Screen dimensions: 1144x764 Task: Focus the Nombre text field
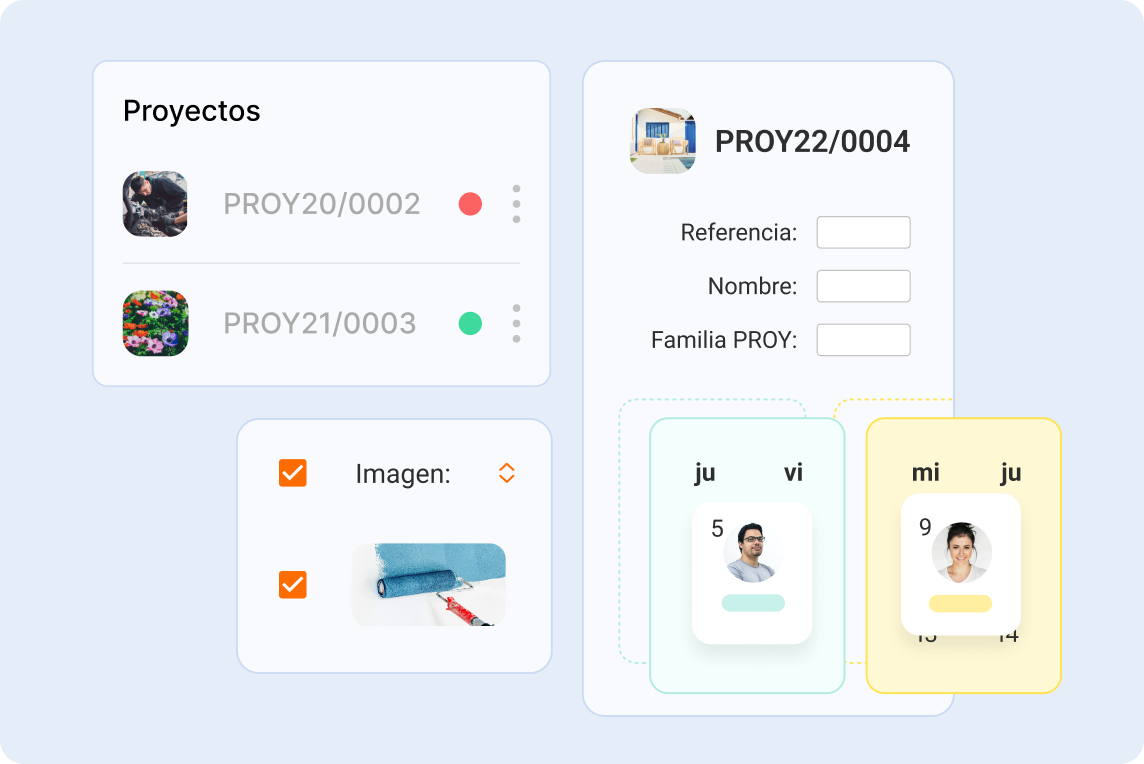863,286
